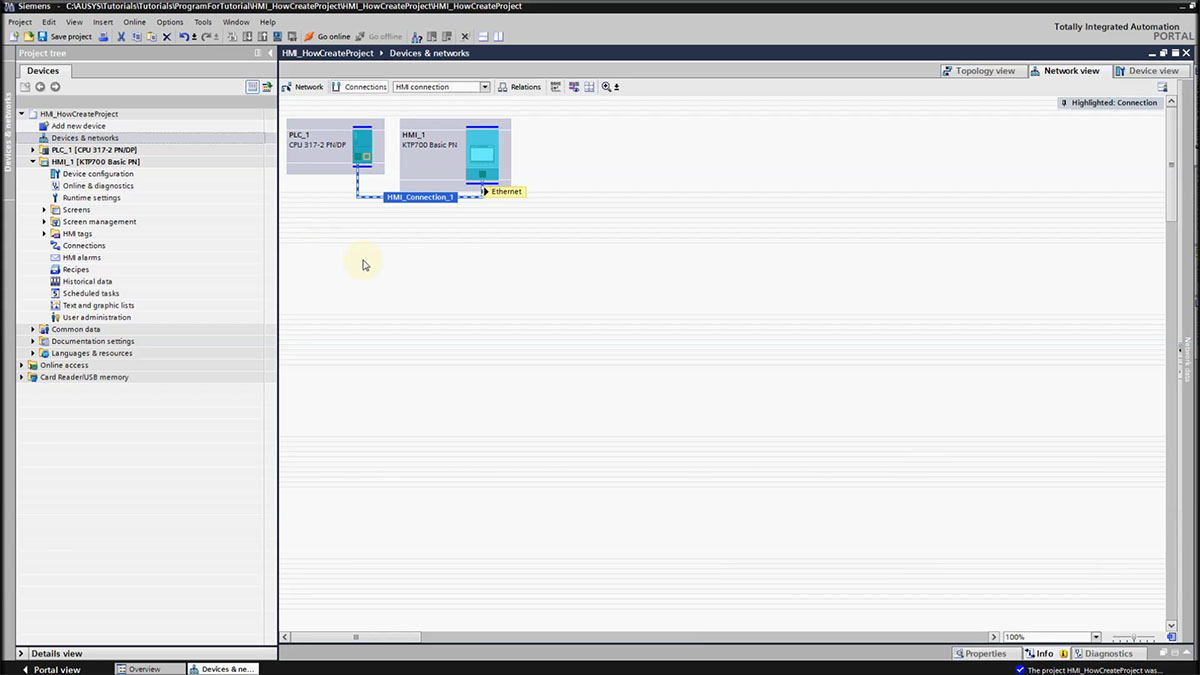Expand the Details view panel
Screen dimensions: 1200x675
tap(21, 653)
